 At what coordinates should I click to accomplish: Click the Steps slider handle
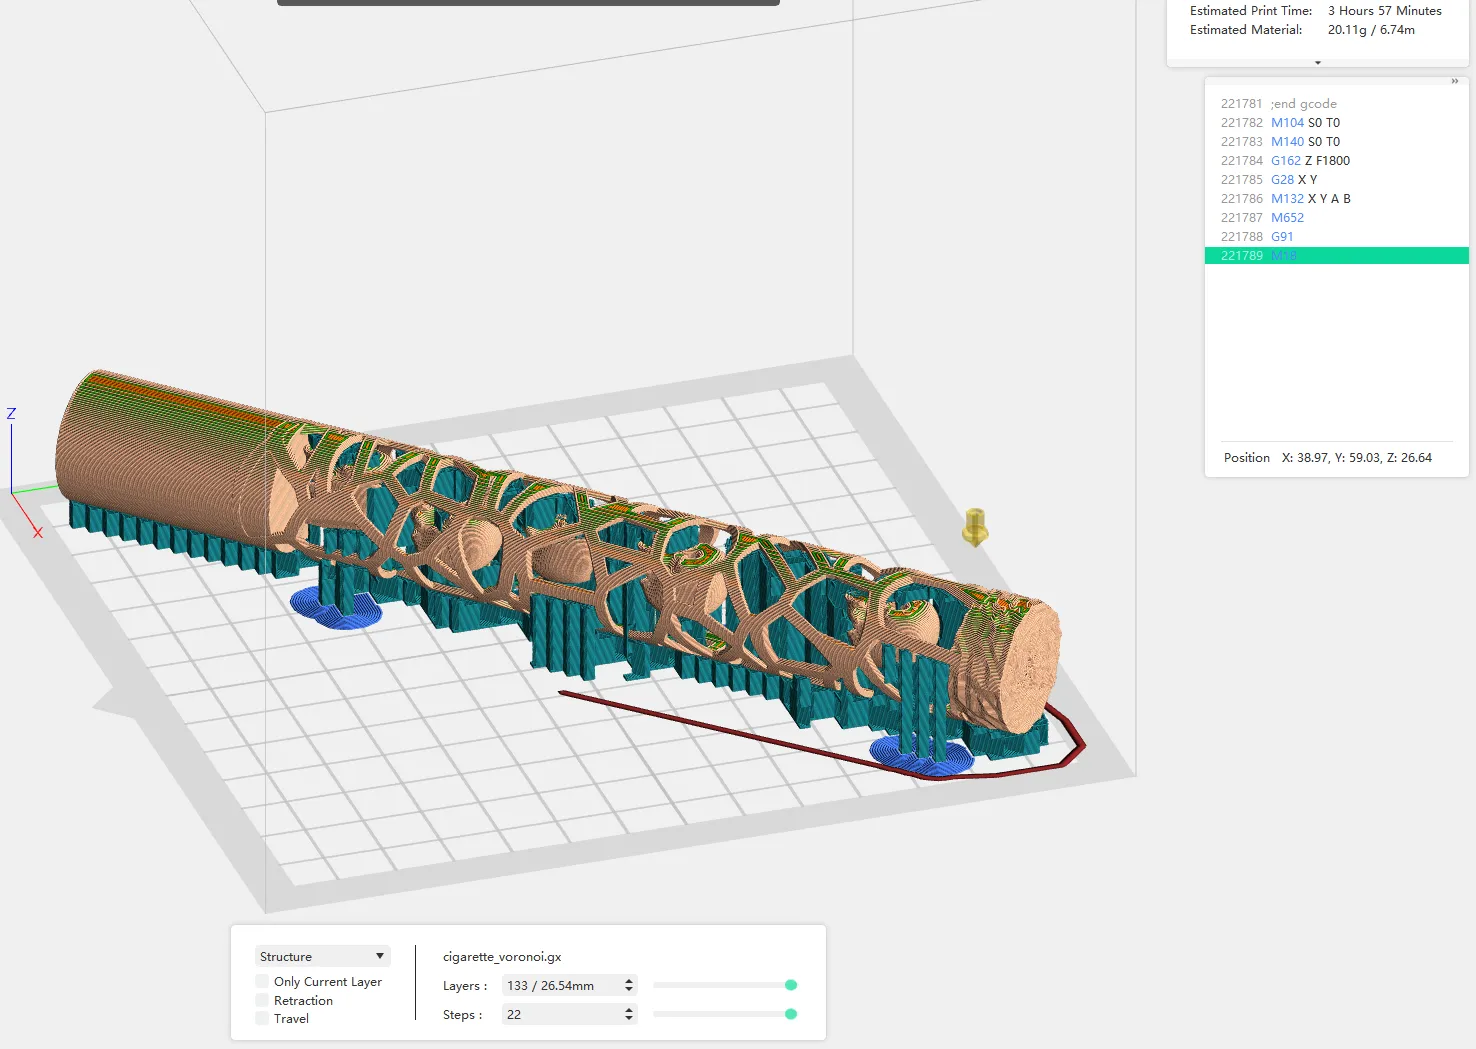pos(791,1014)
